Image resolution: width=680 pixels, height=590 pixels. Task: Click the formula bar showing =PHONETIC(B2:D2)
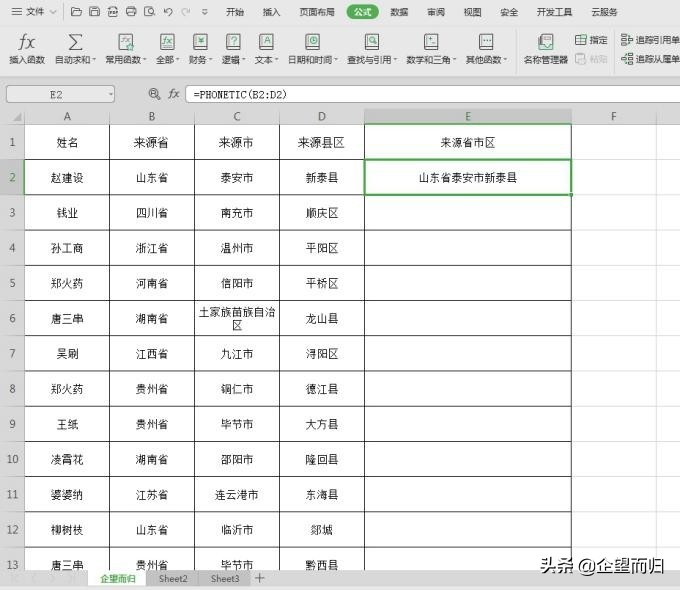(x=432, y=94)
